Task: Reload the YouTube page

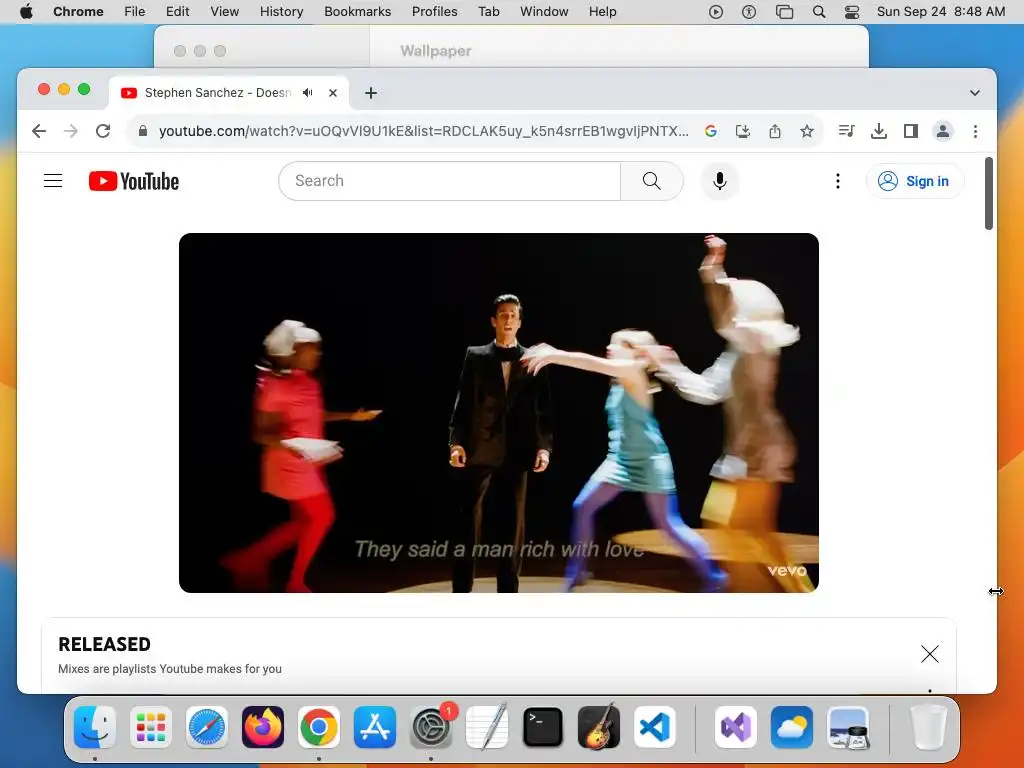Action: [x=103, y=131]
